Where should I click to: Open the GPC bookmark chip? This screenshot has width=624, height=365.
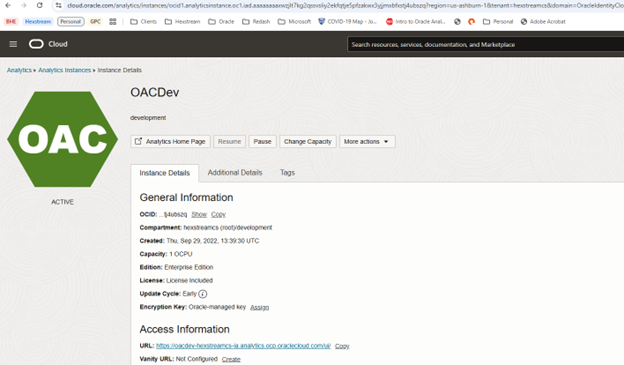coord(96,21)
